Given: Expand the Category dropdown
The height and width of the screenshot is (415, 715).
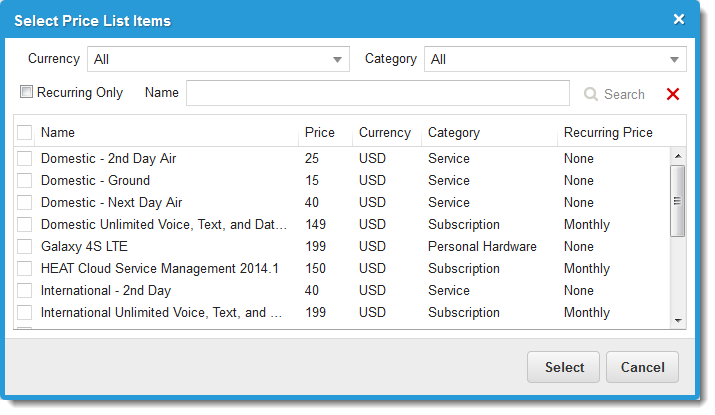Looking at the screenshot, I should click(555, 60).
